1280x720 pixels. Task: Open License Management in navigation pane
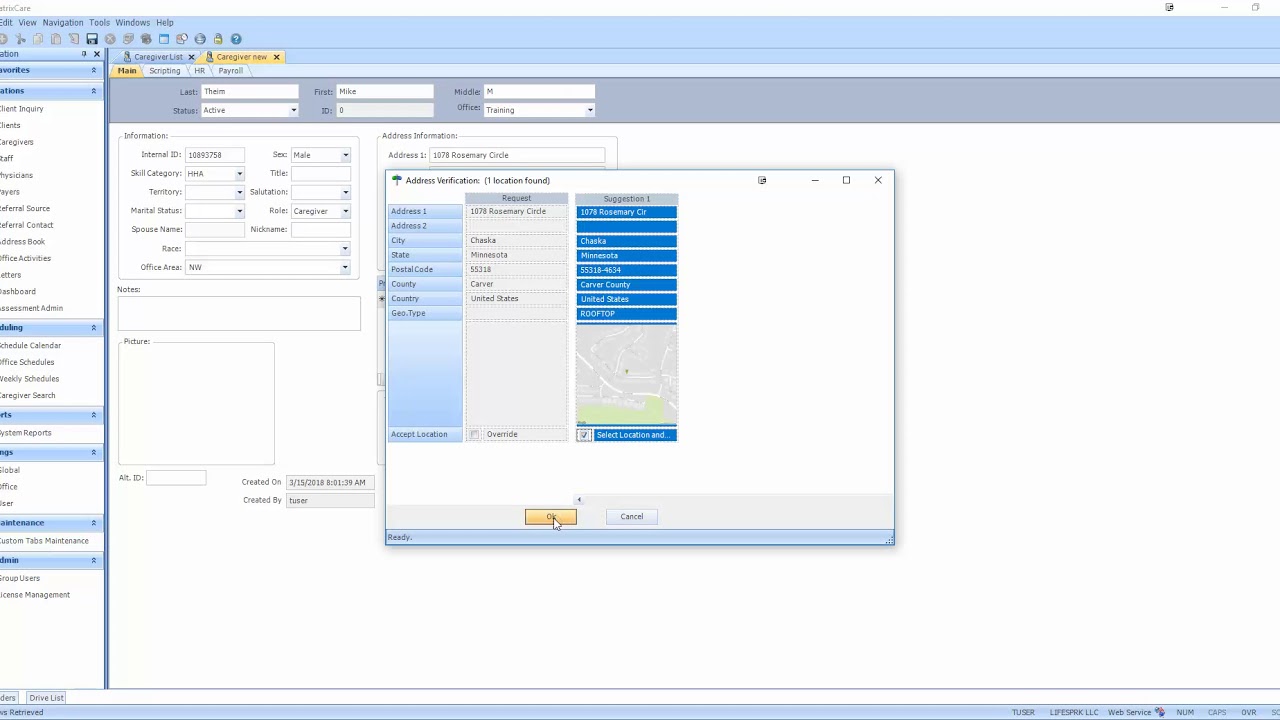click(x=34, y=595)
